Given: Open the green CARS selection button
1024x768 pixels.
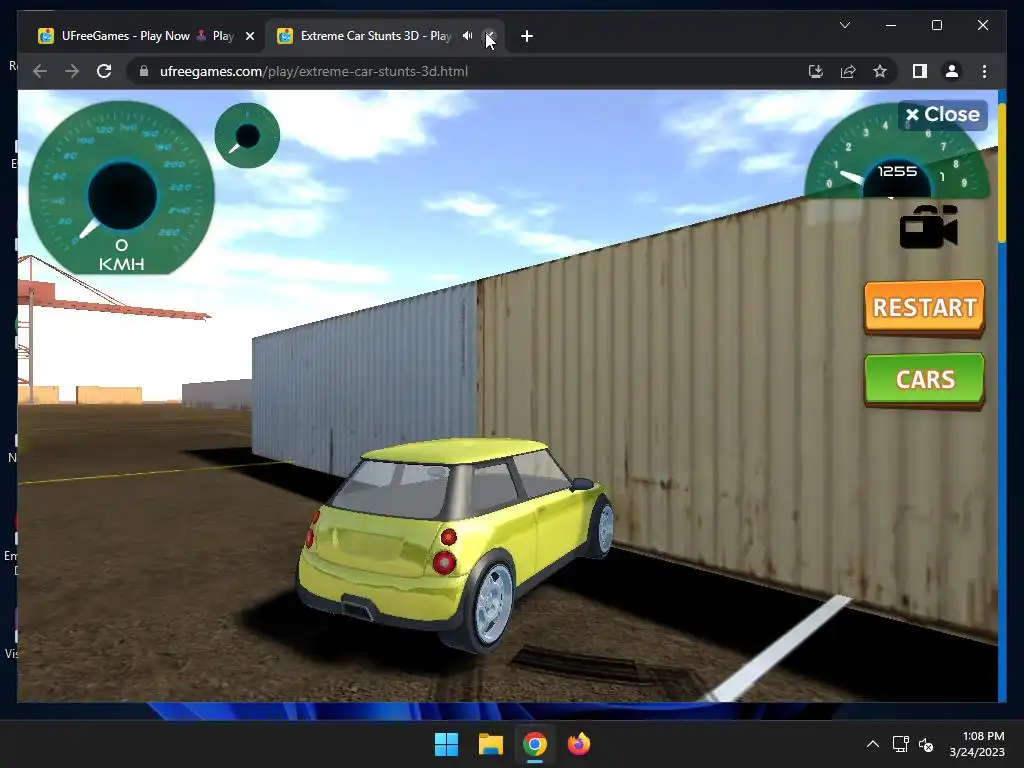Looking at the screenshot, I should tap(924, 379).
